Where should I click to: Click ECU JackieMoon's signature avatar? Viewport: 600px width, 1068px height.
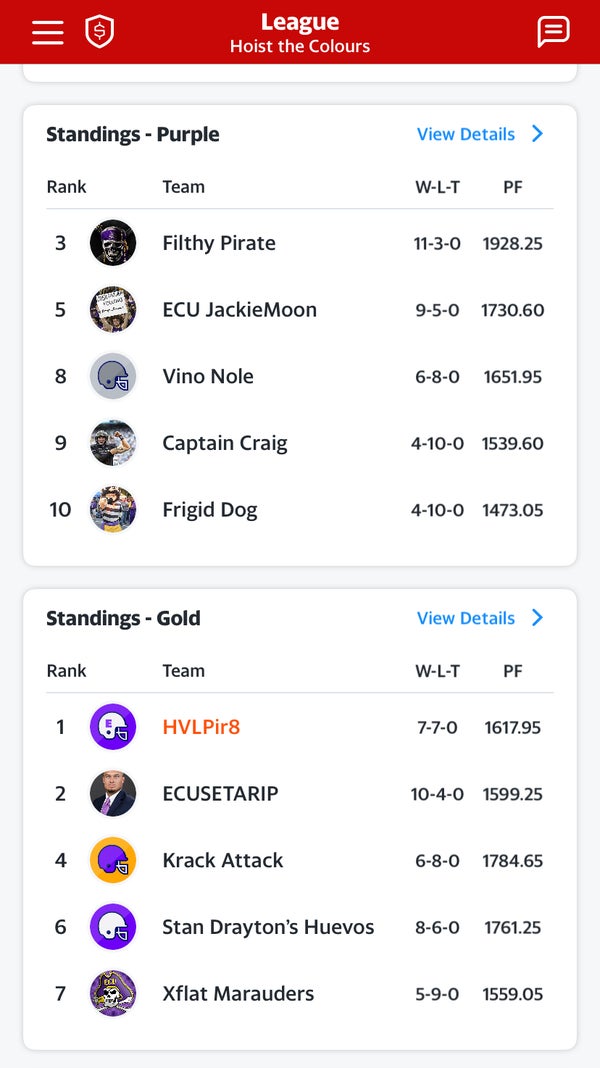pyautogui.click(x=113, y=309)
